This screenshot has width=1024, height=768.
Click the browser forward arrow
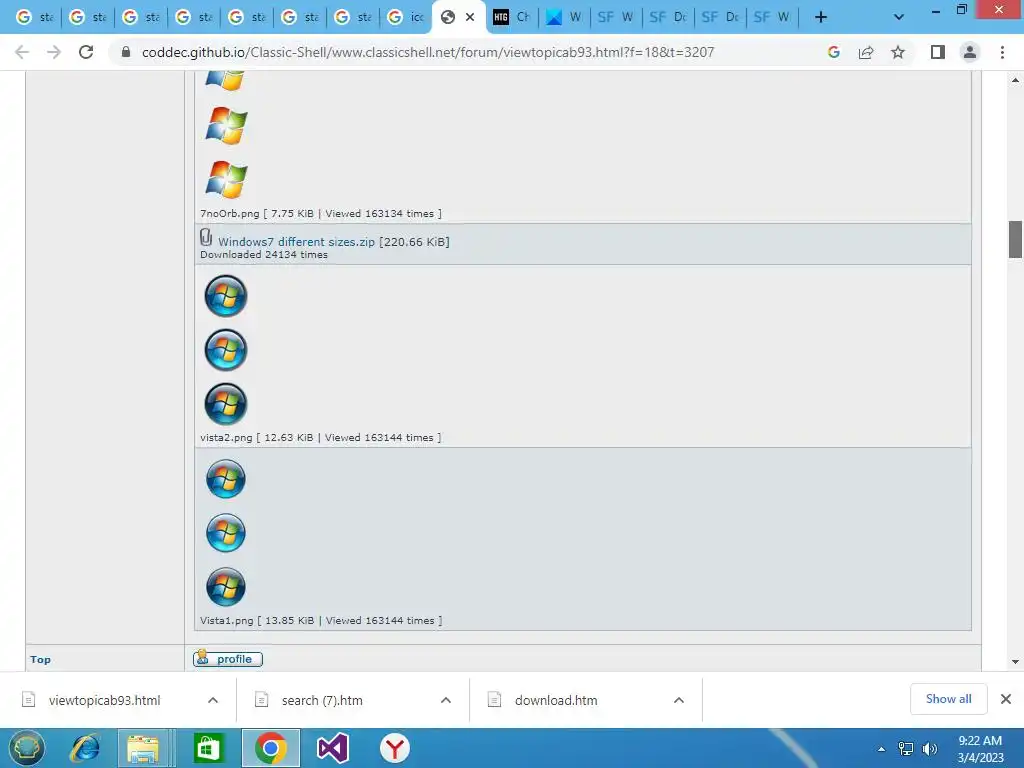54,52
